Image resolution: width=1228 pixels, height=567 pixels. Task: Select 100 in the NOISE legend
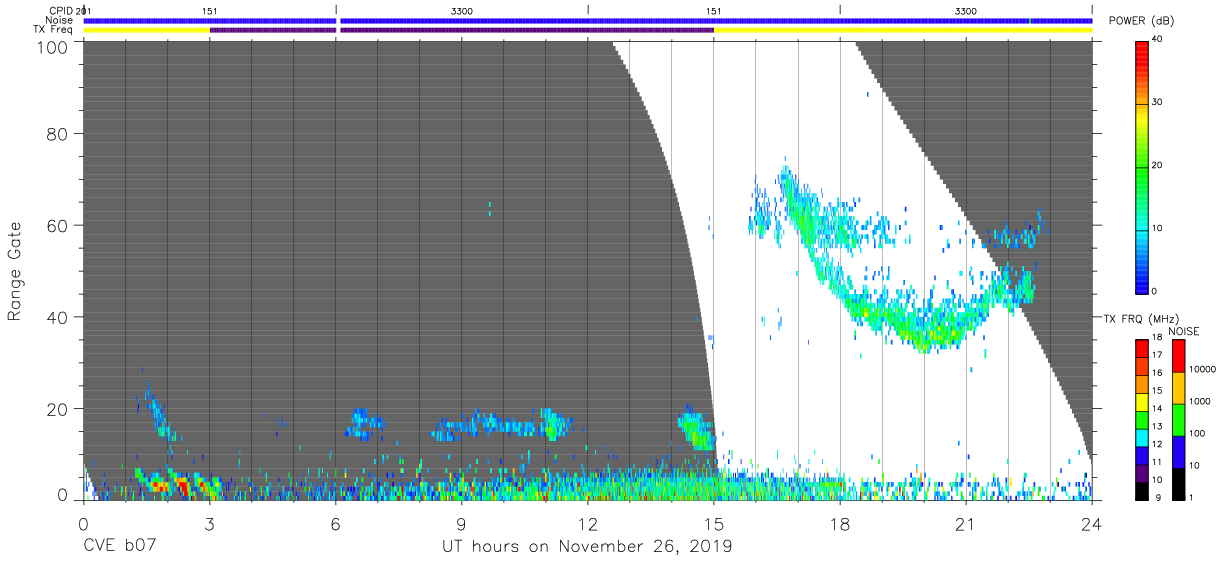(x=1199, y=433)
